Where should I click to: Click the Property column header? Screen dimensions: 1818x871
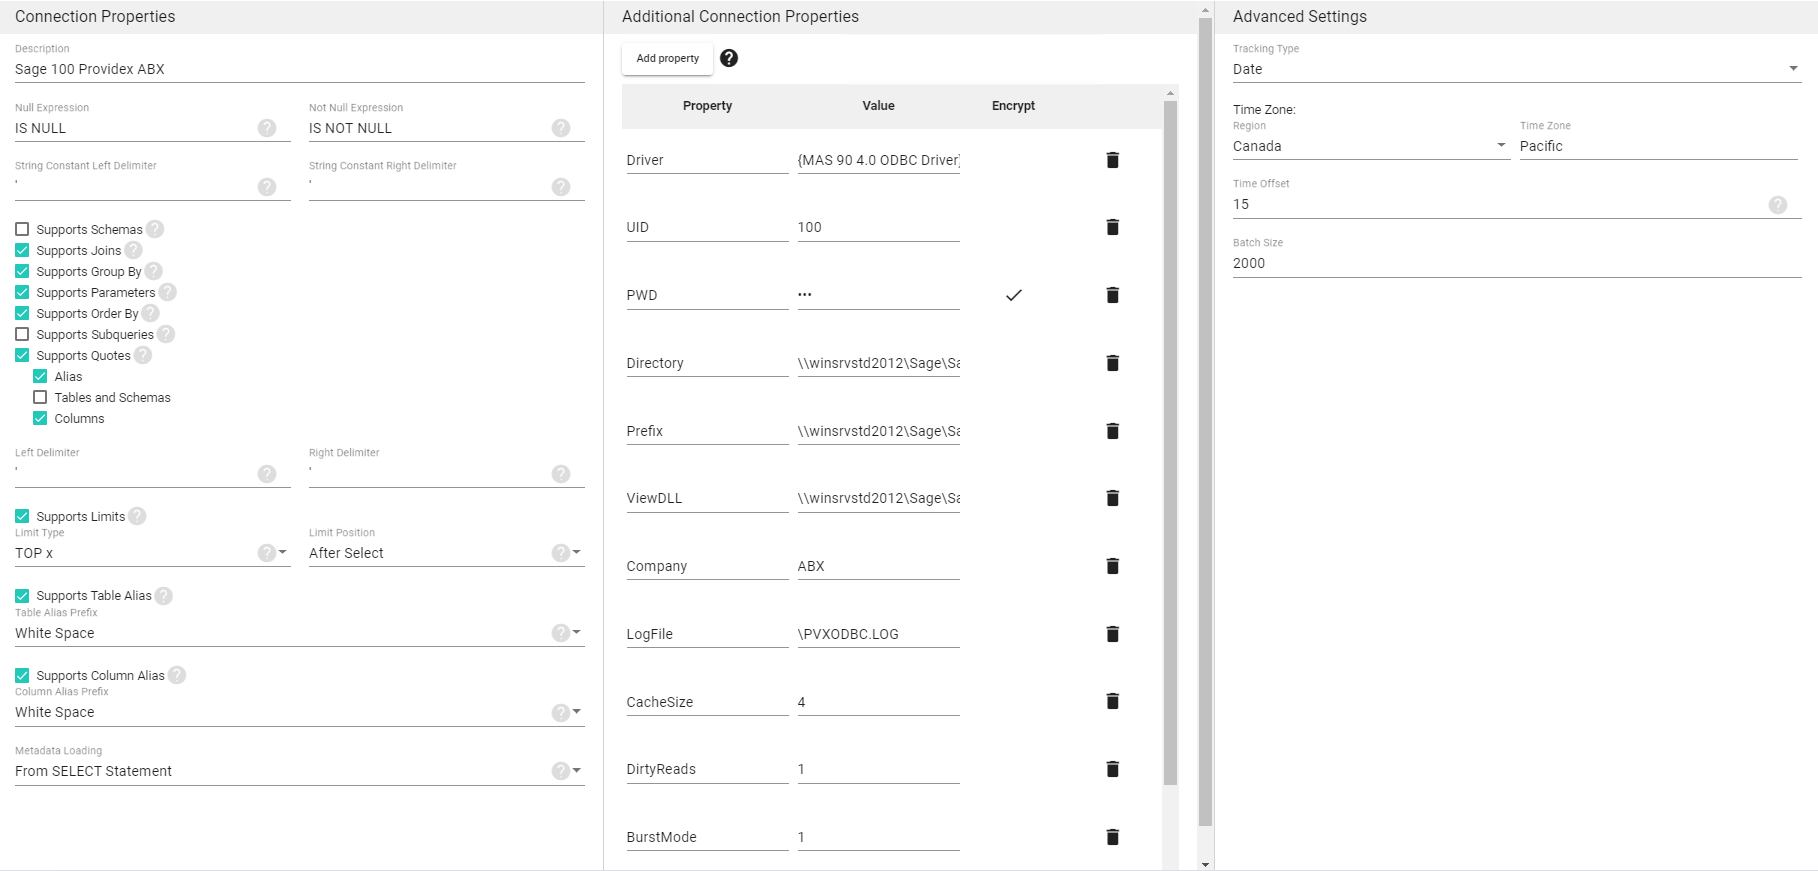coord(707,106)
